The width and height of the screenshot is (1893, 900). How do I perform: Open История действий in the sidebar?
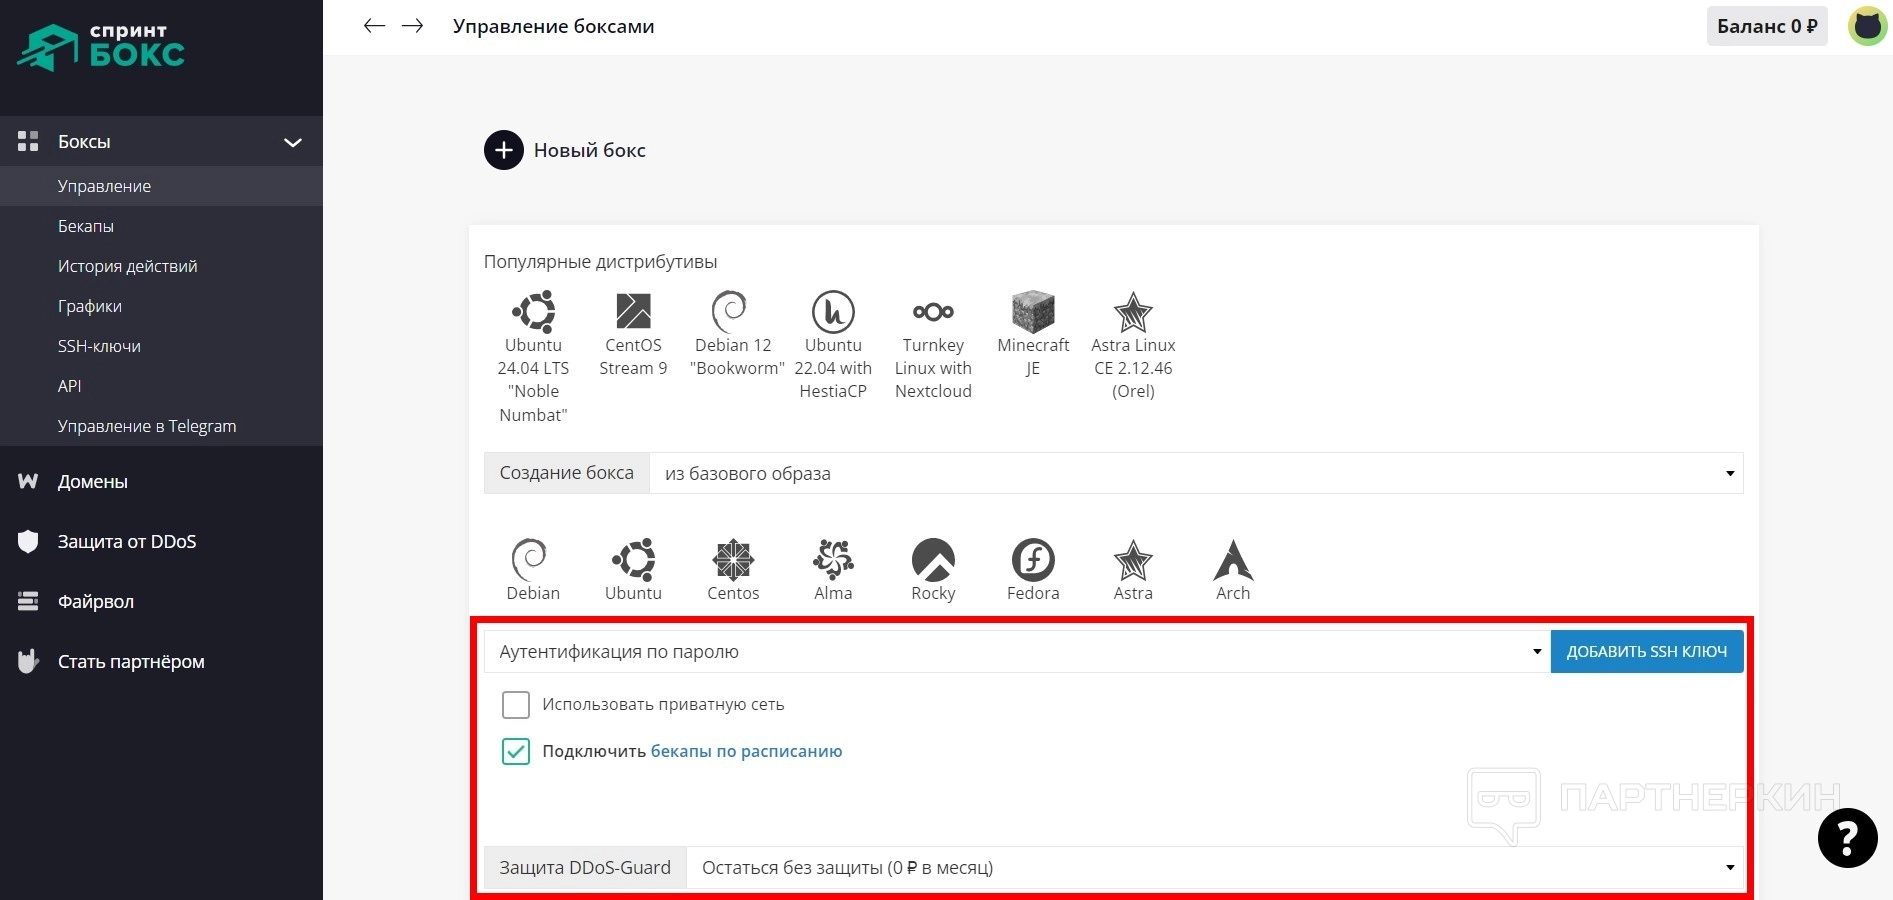(127, 266)
